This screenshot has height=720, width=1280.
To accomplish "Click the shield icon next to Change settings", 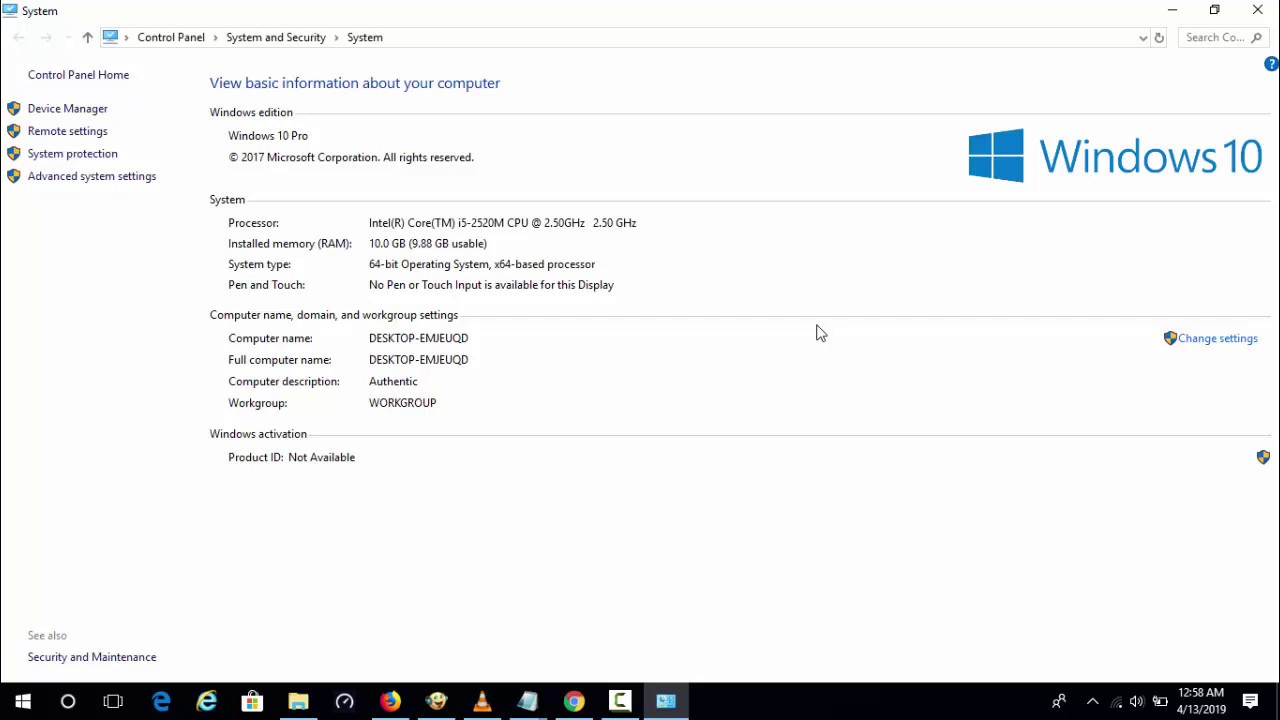I will [1170, 338].
